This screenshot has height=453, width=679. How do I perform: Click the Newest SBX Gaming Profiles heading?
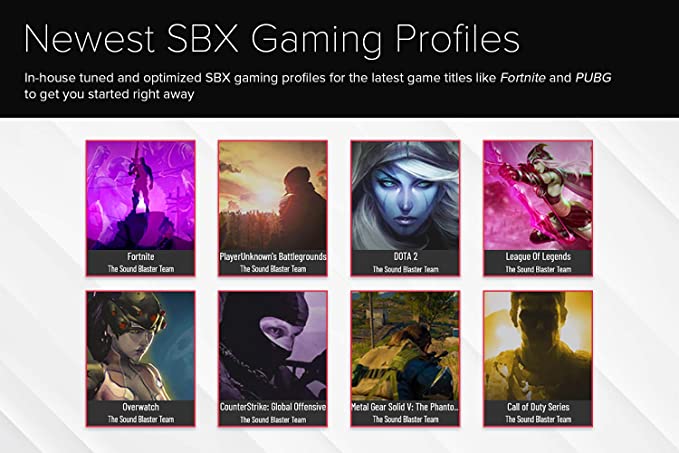pos(271,38)
